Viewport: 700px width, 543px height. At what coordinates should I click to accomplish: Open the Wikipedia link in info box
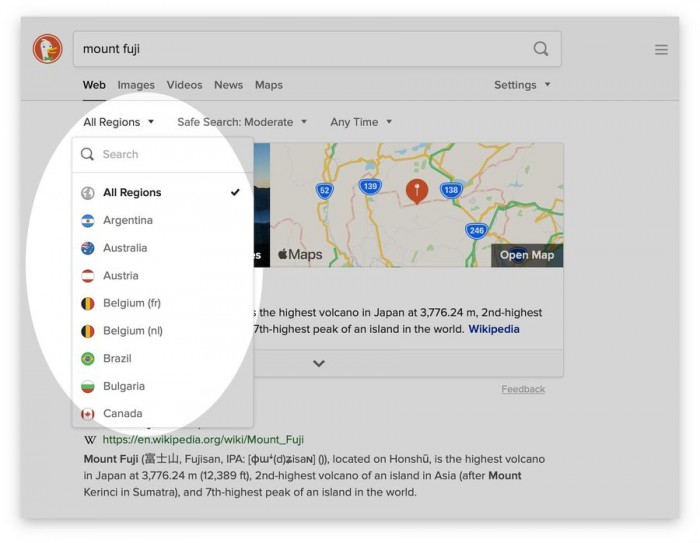pyautogui.click(x=493, y=329)
